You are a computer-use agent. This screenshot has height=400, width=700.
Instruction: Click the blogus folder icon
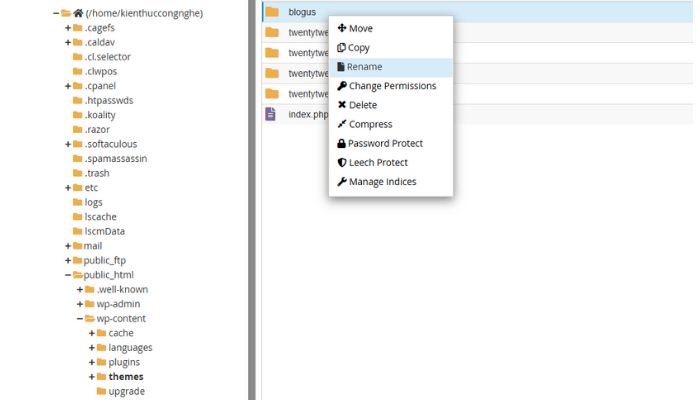click(x=271, y=12)
